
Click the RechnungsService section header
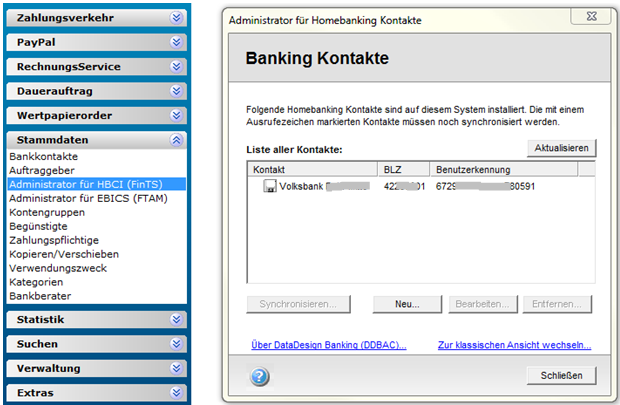click(x=96, y=66)
